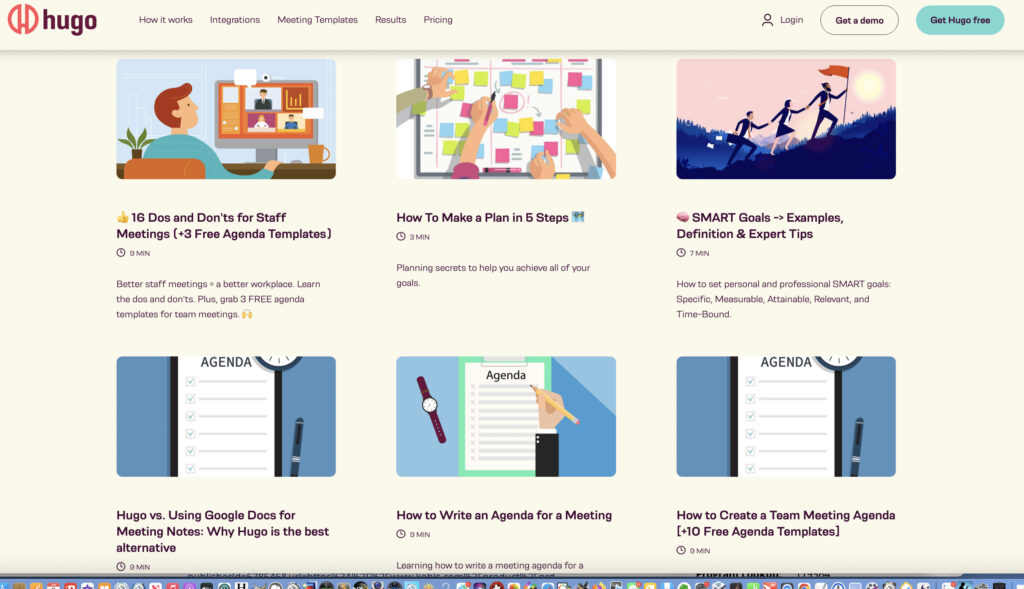This screenshot has width=1024, height=589.
Task: Go to the Integrations page
Action: pos(235,20)
